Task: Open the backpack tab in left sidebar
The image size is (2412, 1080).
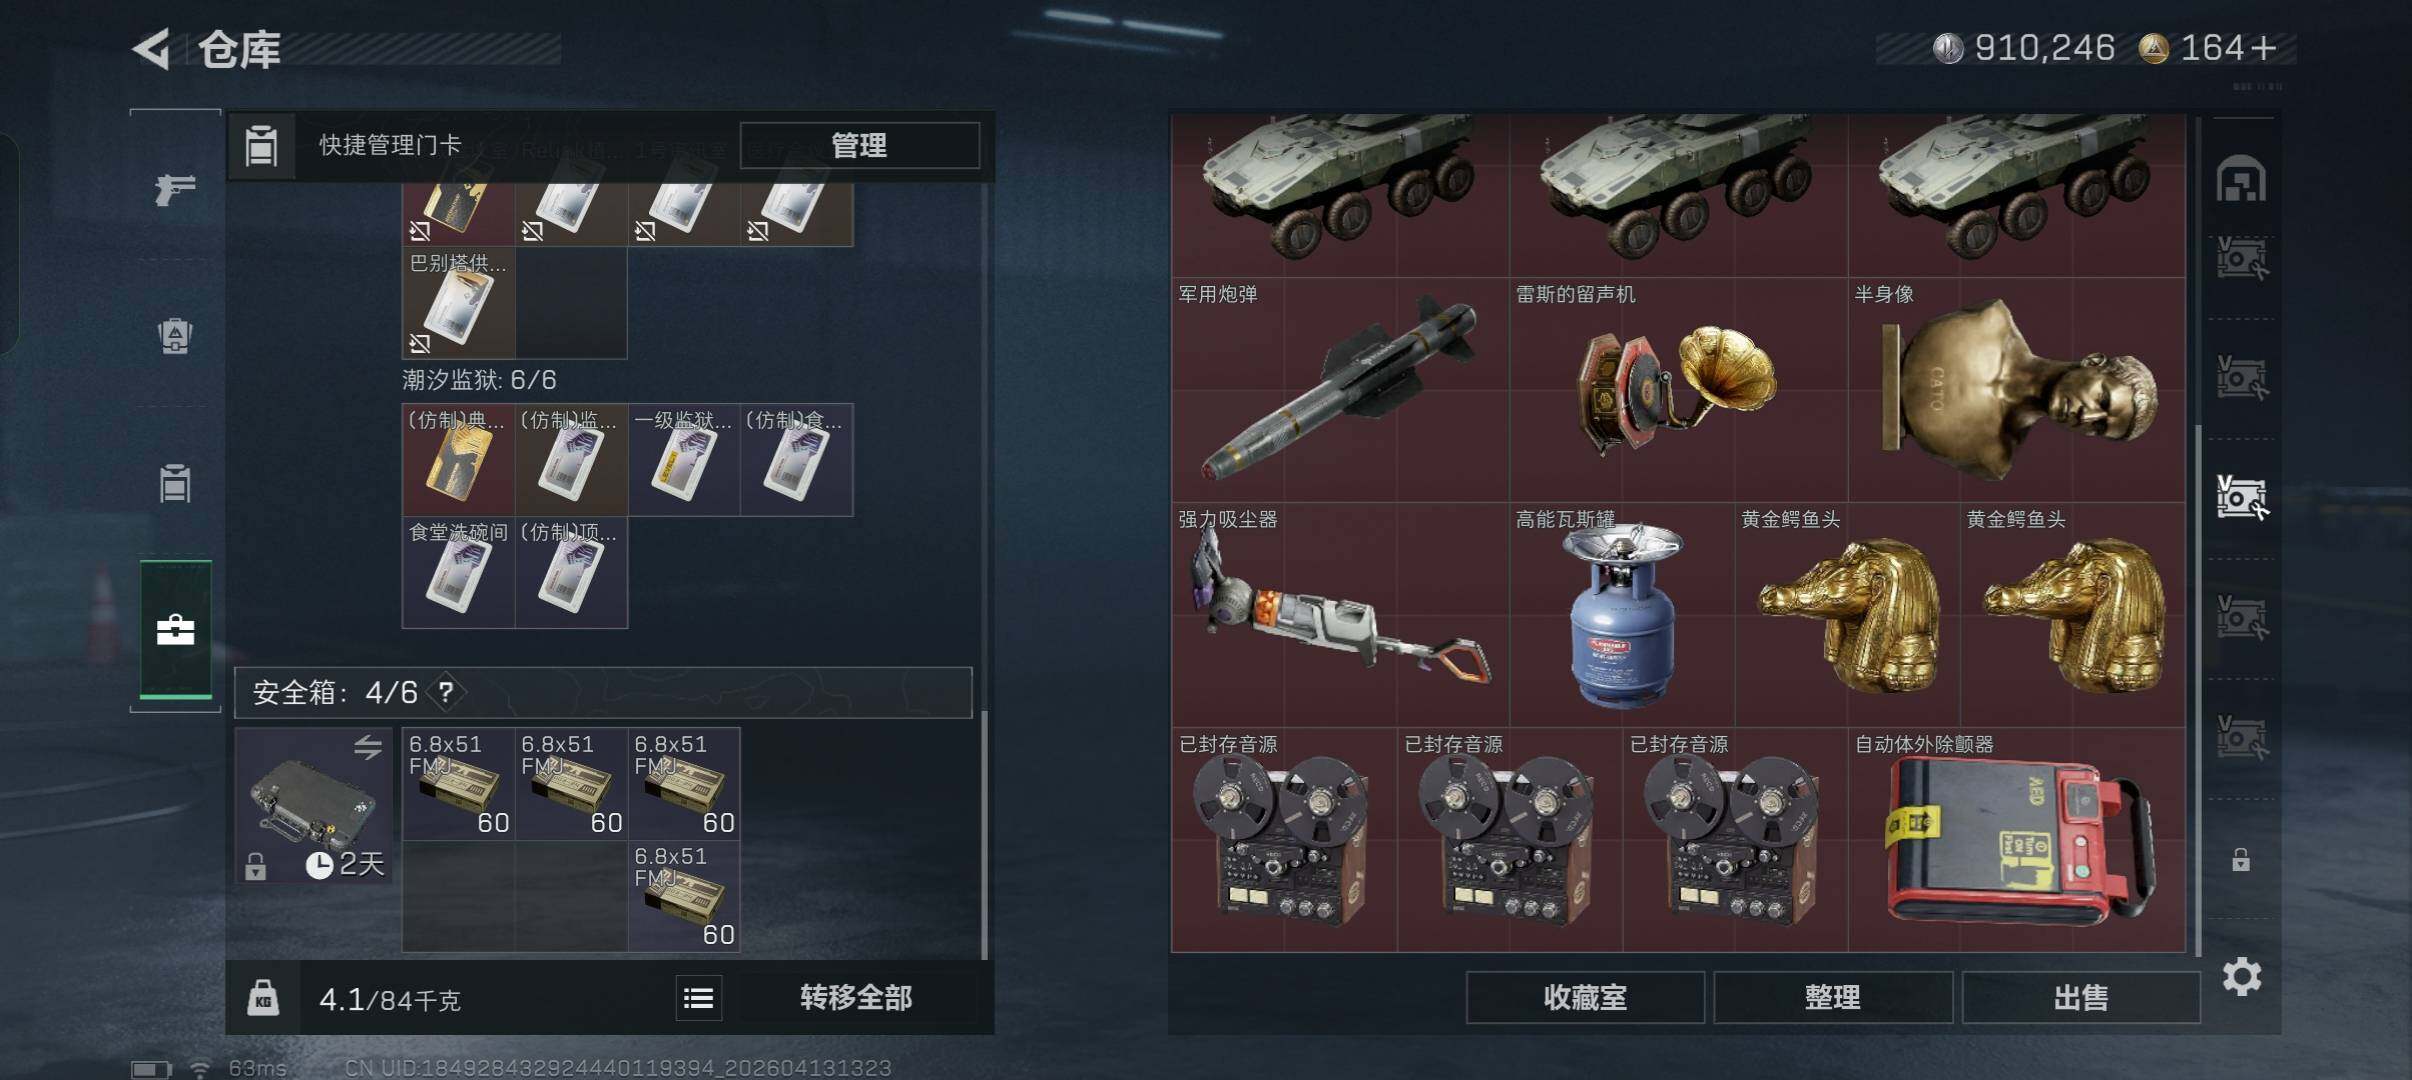Action: pos(175,335)
